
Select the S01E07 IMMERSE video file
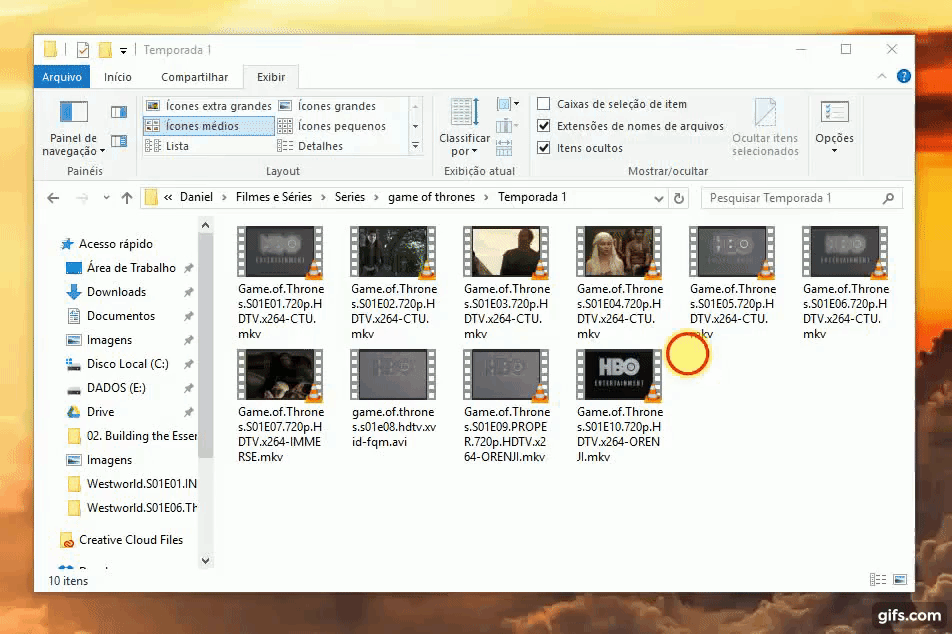click(280, 406)
